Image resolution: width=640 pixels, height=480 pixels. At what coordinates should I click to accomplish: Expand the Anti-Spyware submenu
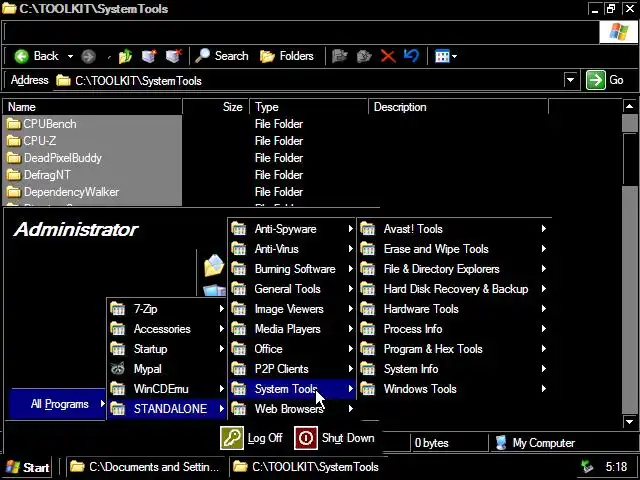click(292, 229)
